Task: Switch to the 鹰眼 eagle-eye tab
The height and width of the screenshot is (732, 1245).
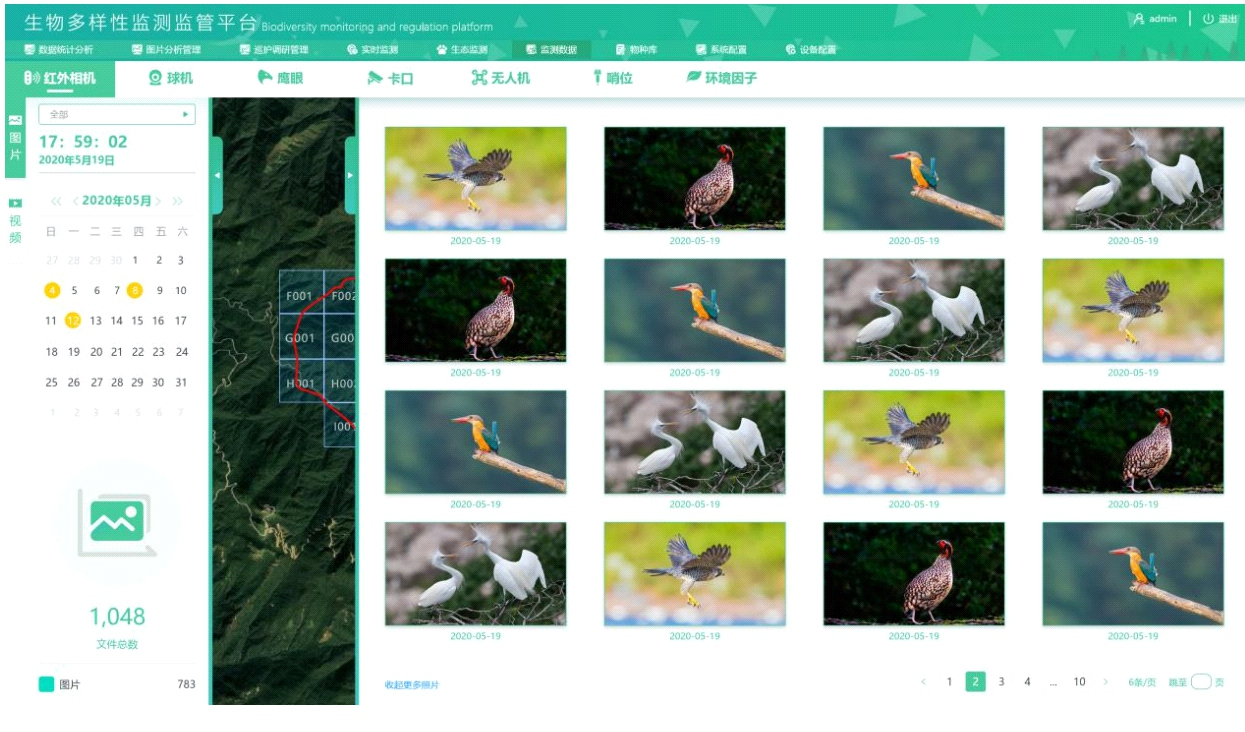Action: coord(280,78)
